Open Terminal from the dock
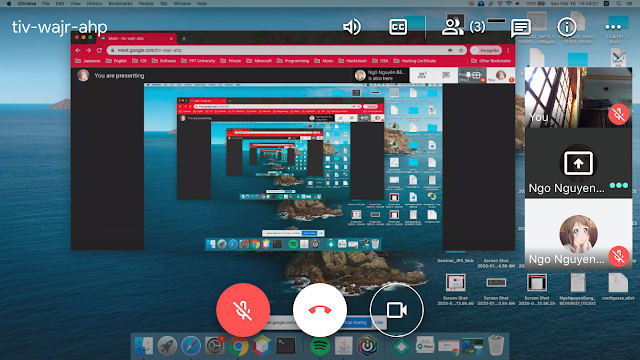Viewport: 640px width, 360px height. pyautogui.click(x=286, y=346)
